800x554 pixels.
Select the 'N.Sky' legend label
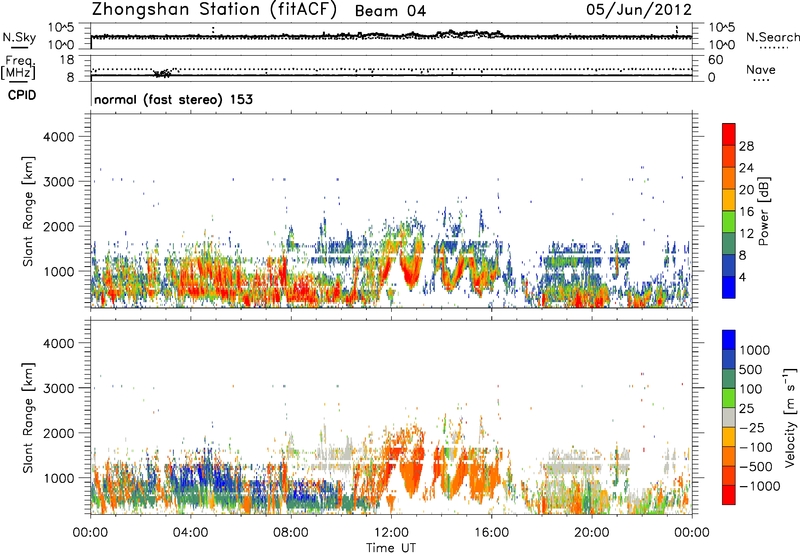pyautogui.click(x=19, y=37)
